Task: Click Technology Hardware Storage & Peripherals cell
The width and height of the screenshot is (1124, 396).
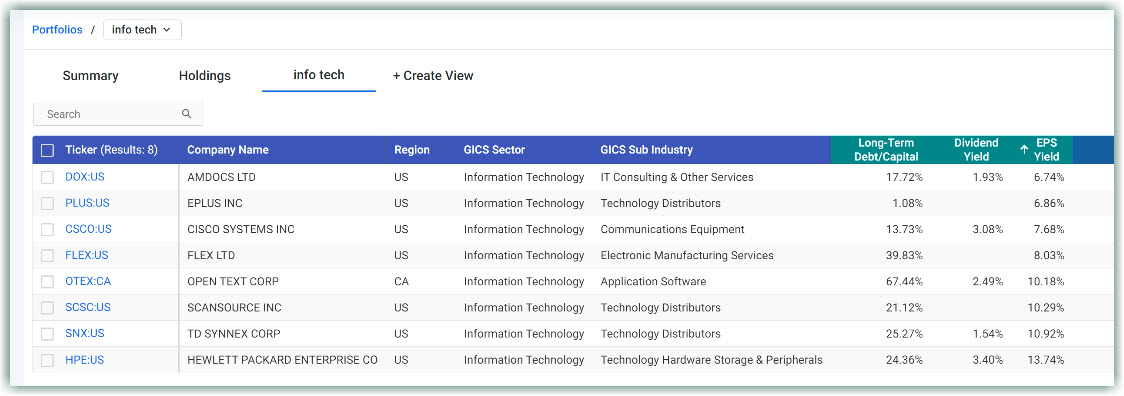Action: tap(711, 359)
